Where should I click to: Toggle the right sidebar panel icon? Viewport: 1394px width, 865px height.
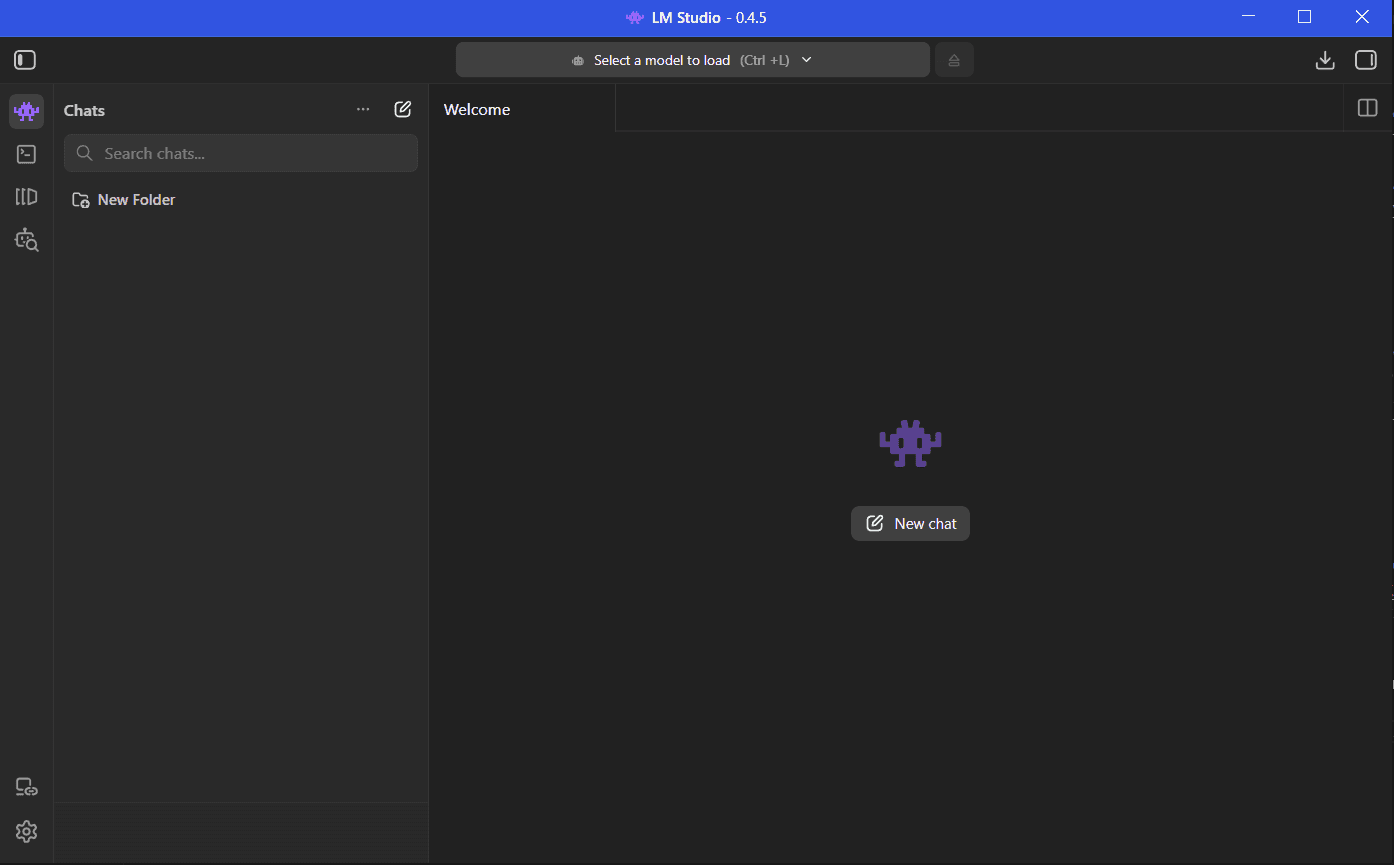coord(1366,60)
